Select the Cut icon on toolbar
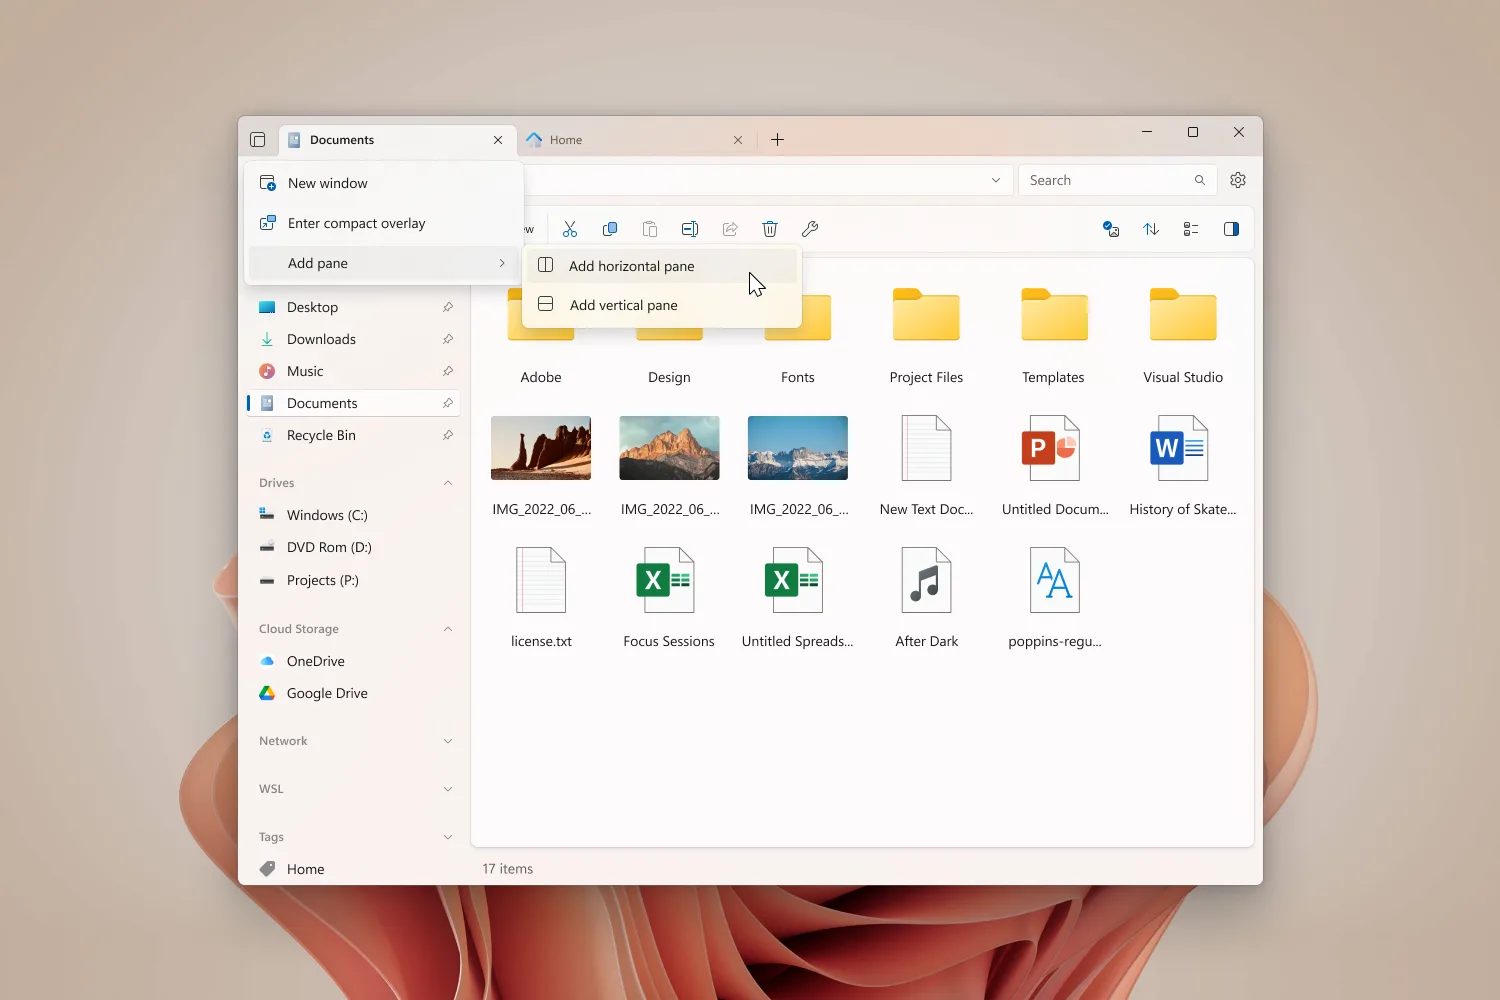 pos(570,229)
